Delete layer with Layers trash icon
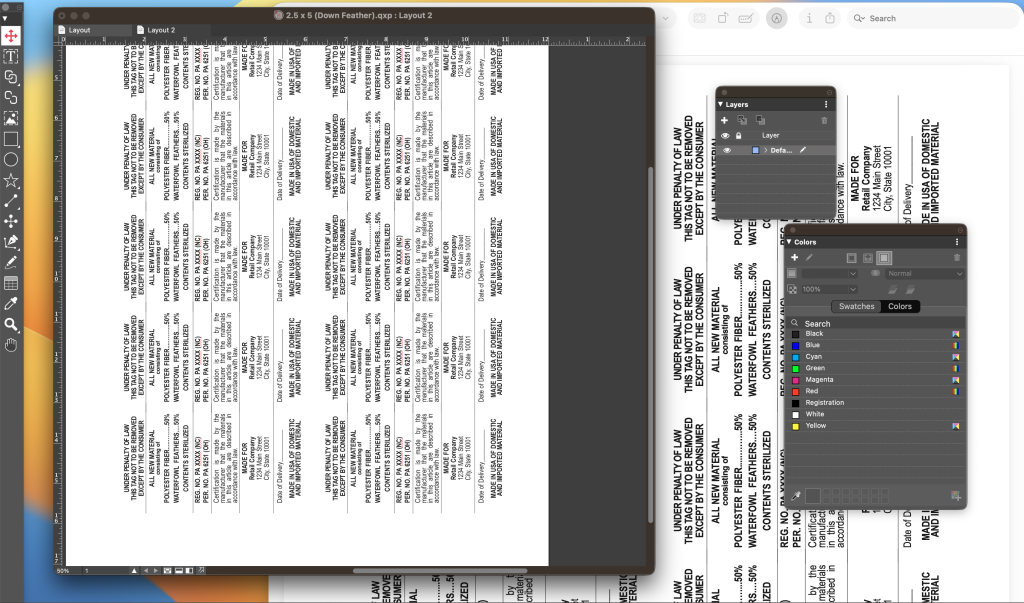 (824, 120)
